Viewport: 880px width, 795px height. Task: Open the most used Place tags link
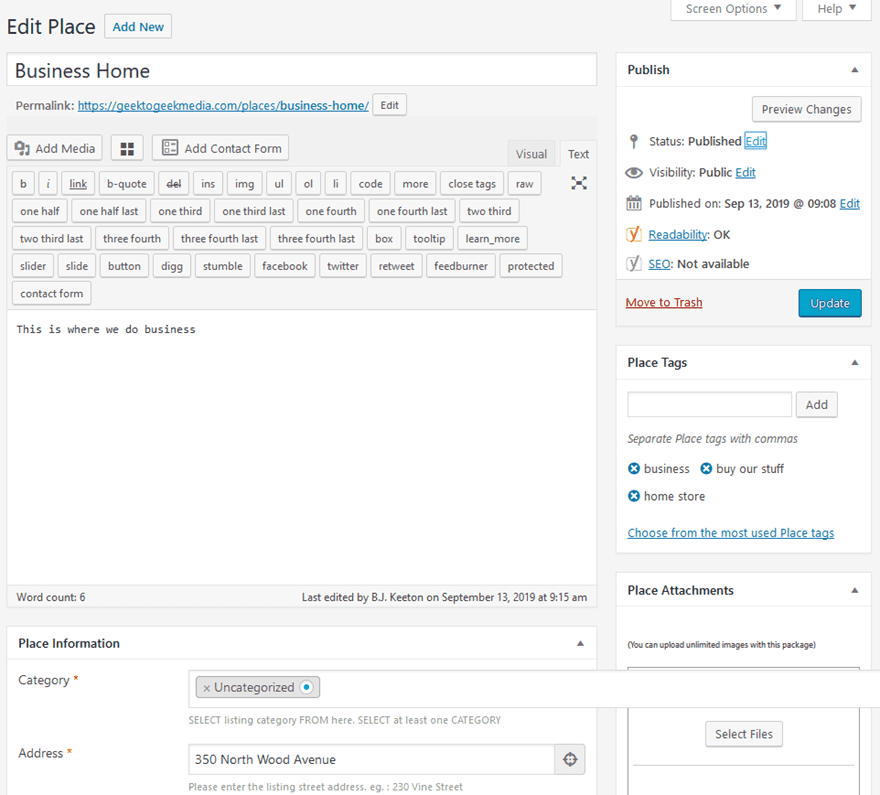730,532
